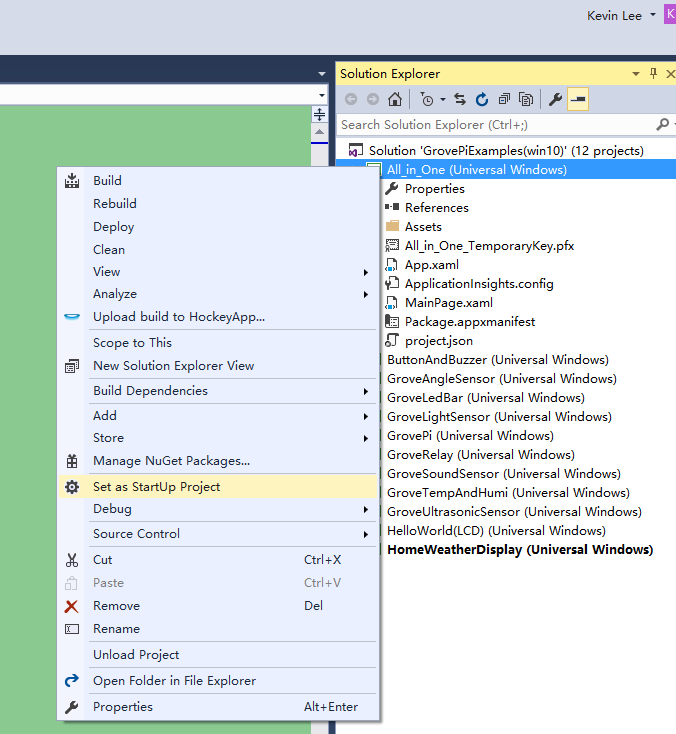
Task: Expand the Source Control submenu
Action: pos(218,534)
